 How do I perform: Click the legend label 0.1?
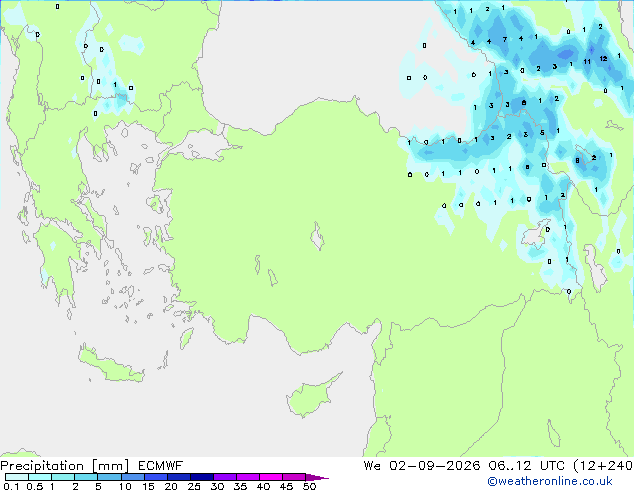coord(11,486)
